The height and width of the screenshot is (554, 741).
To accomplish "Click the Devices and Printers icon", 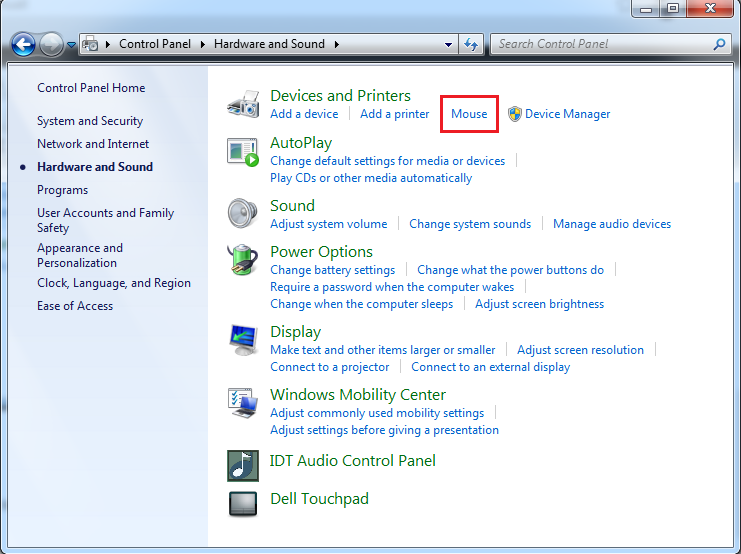I will pyautogui.click(x=244, y=104).
